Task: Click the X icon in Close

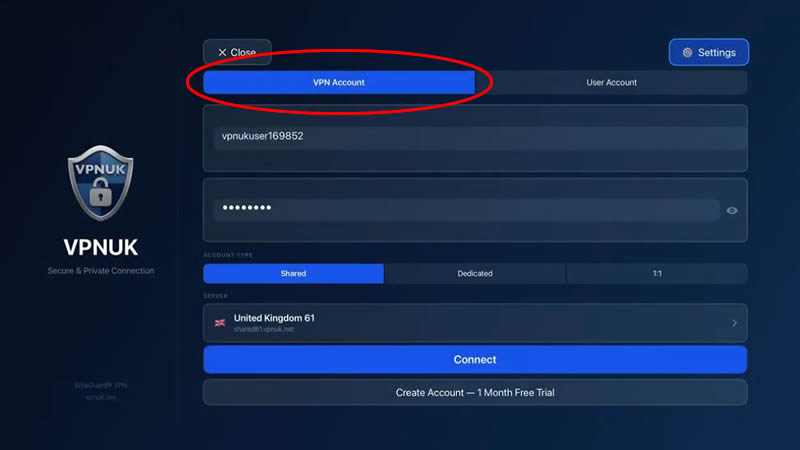Action: tap(222, 52)
